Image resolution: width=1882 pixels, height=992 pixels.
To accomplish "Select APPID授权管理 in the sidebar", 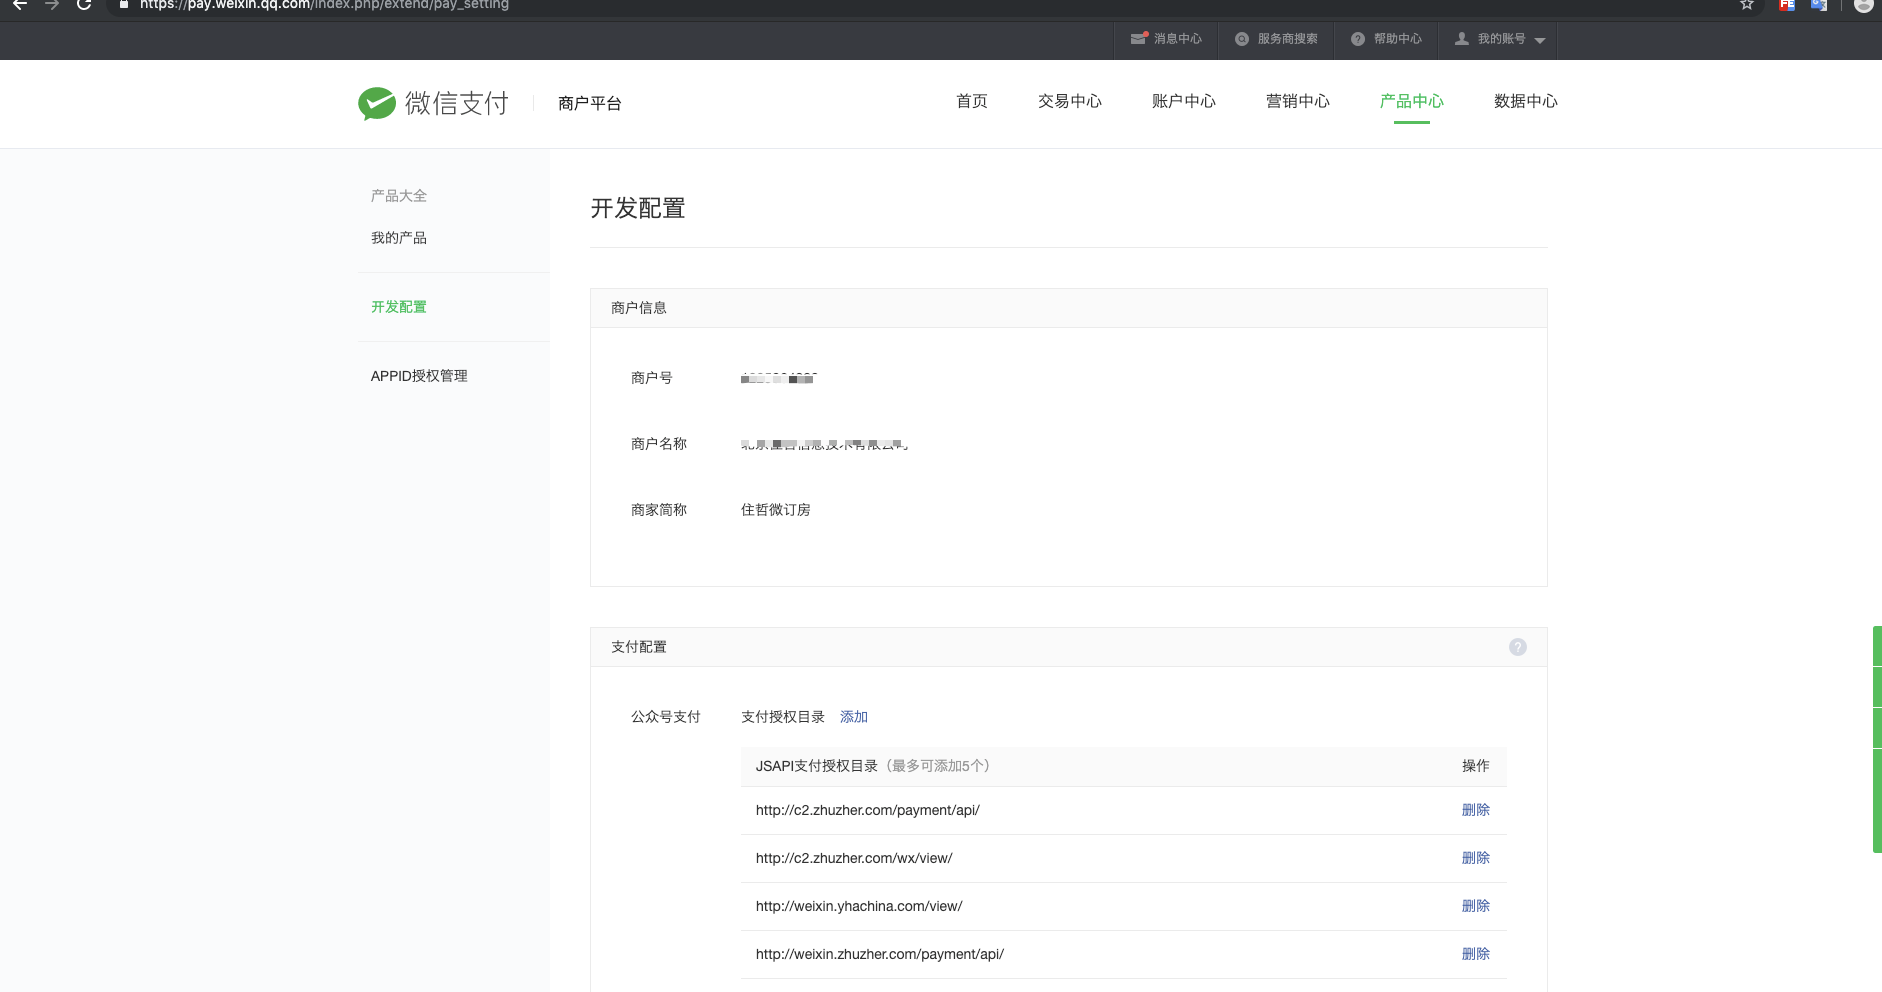I will 419,376.
